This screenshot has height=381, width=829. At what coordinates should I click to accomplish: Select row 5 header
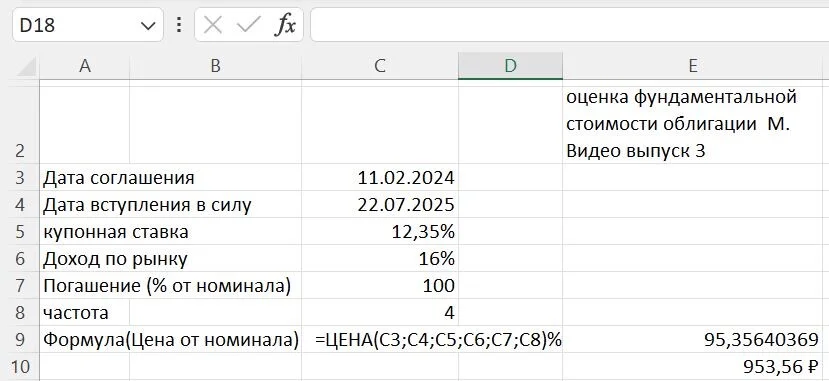pos(20,231)
